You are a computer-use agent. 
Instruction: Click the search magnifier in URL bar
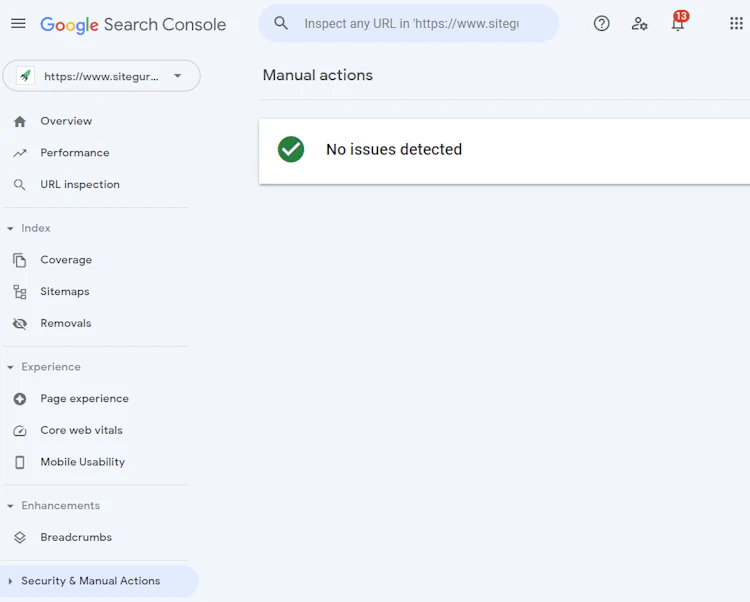pos(281,23)
